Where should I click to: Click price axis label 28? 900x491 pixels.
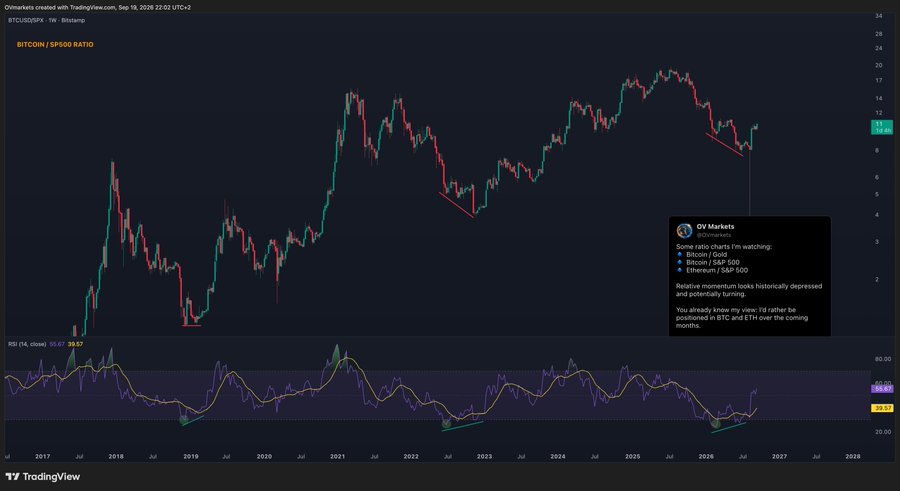pyautogui.click(x=879, y=34)
